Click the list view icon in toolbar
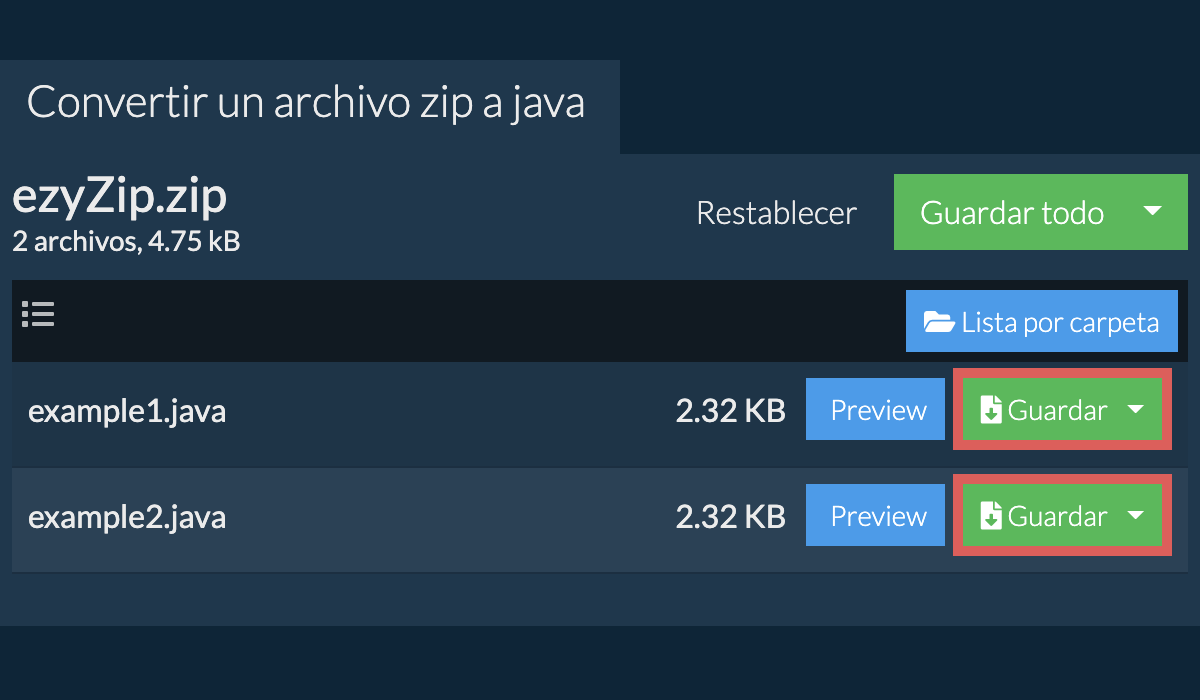The width and height of the screenshot is (1200, 700). [38, 315]
